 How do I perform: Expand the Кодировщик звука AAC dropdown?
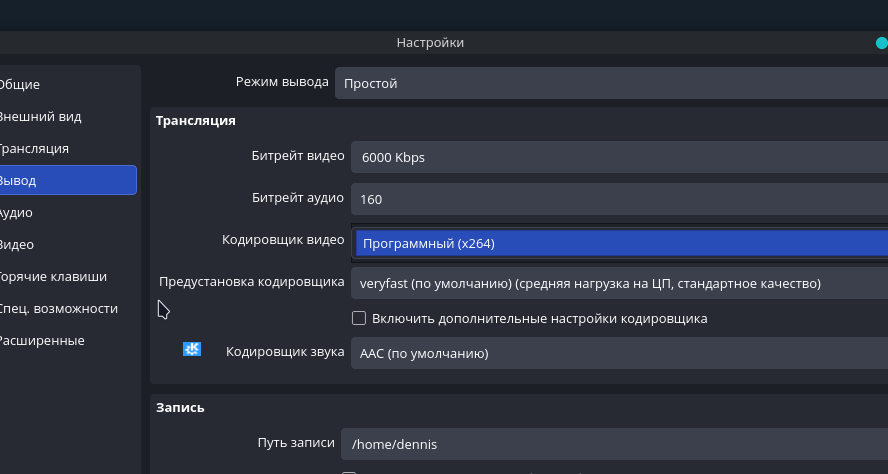618,353
